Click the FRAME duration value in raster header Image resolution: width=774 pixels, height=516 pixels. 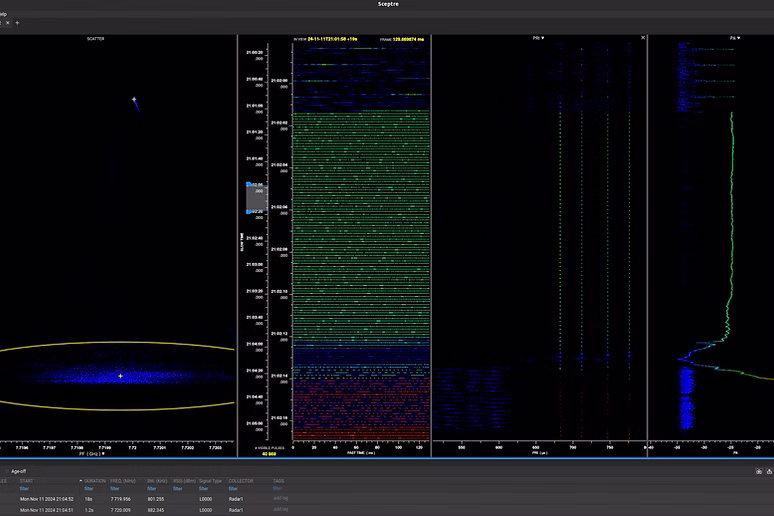coord(408,39)
